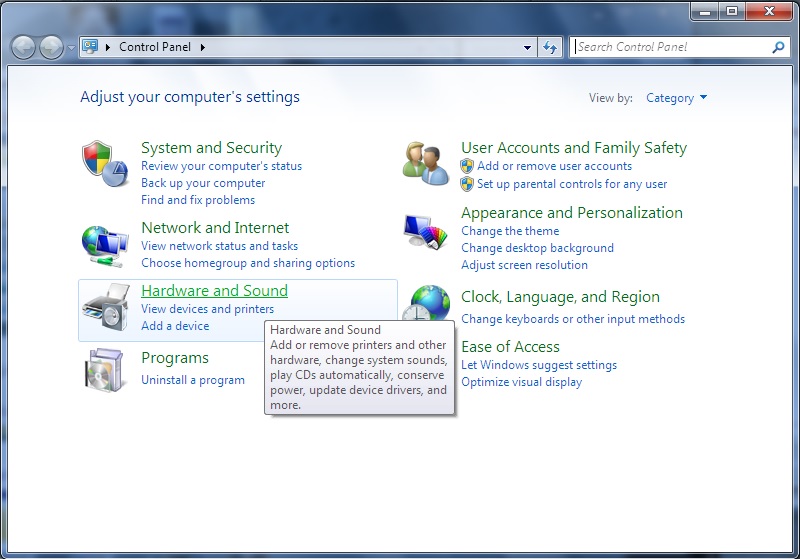Select Control Panel in the address breadcrumb
Viewport: 800px width, 559px height.
(x=154, y=47)
